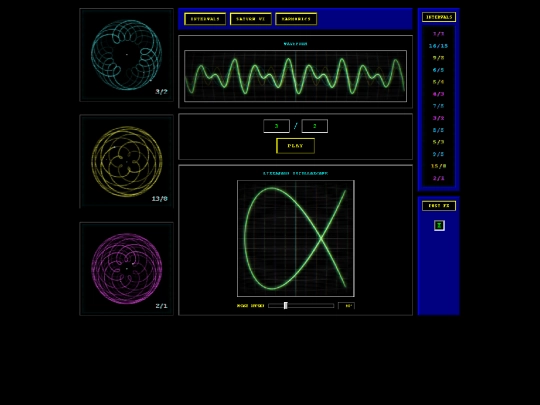Select the 7/5 interval
Screen dimensions: 540x405
(x=438, y=106)
